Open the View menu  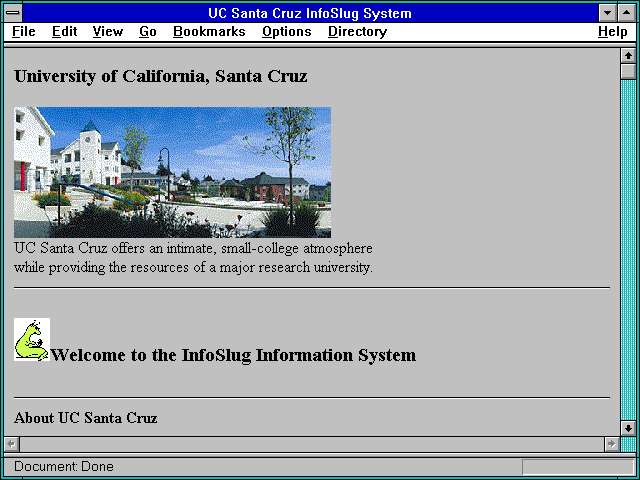coord(108,32)
